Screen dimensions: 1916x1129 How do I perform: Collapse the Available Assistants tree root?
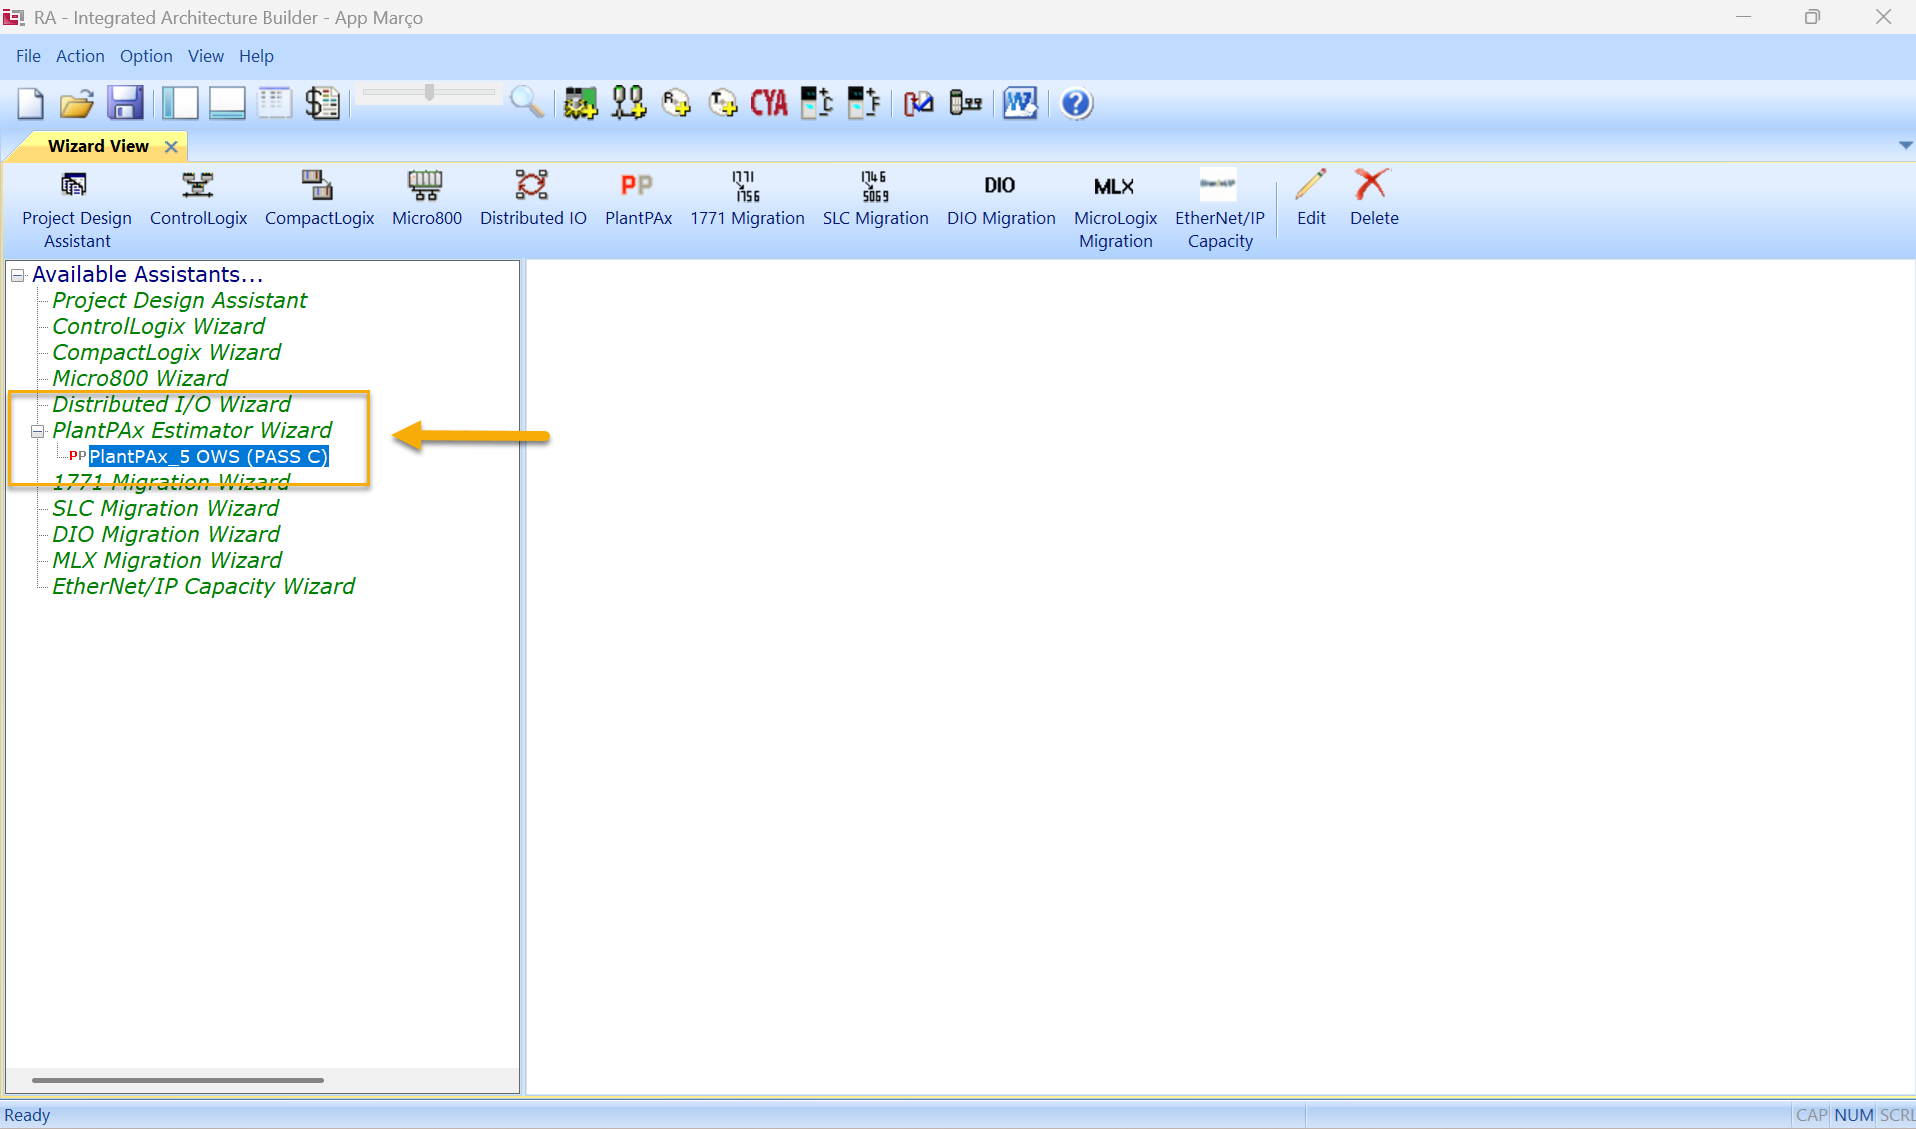[18, 275]
